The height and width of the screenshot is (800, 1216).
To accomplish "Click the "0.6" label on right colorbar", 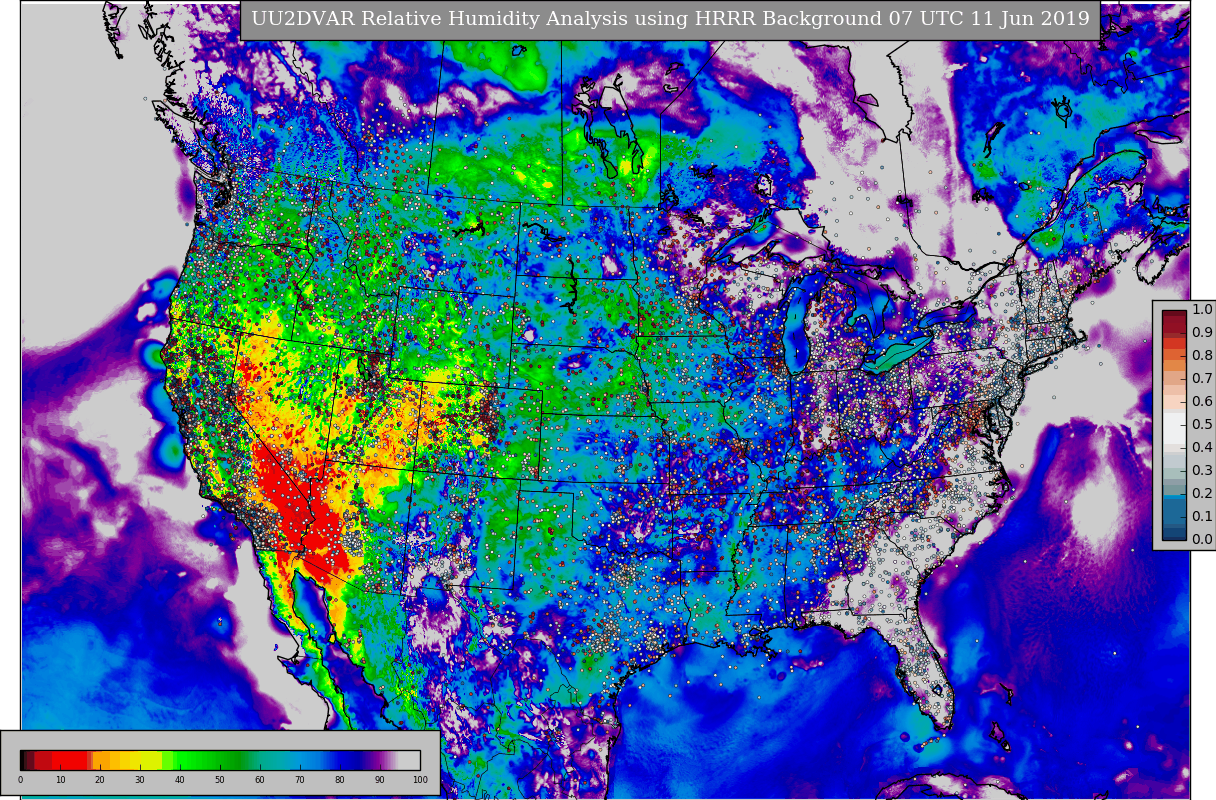I will [x=1202, y=402].
